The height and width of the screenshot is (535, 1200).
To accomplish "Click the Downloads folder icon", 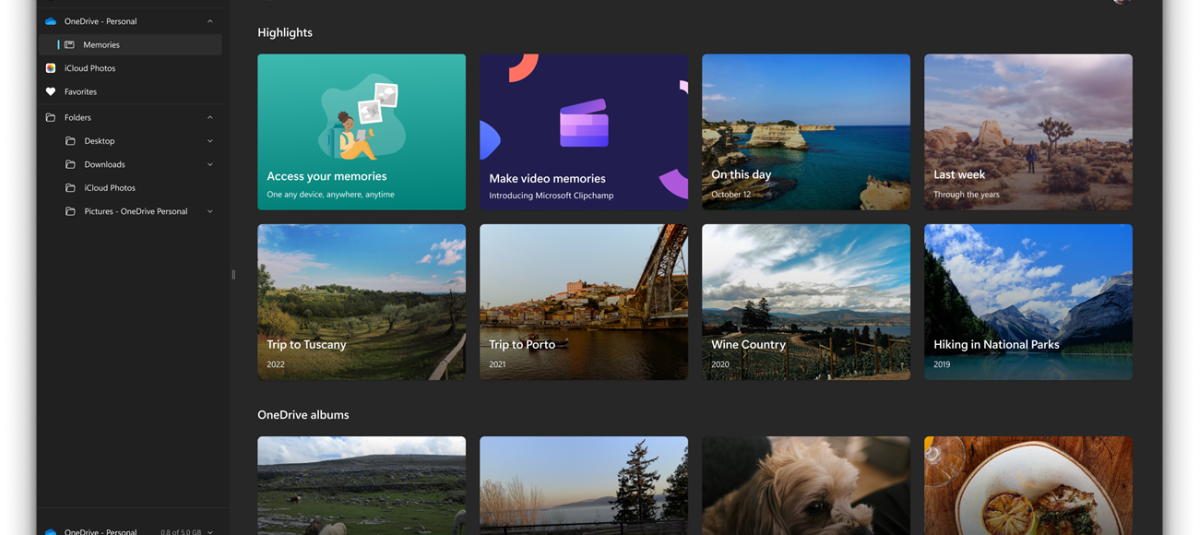I will 71,165.
